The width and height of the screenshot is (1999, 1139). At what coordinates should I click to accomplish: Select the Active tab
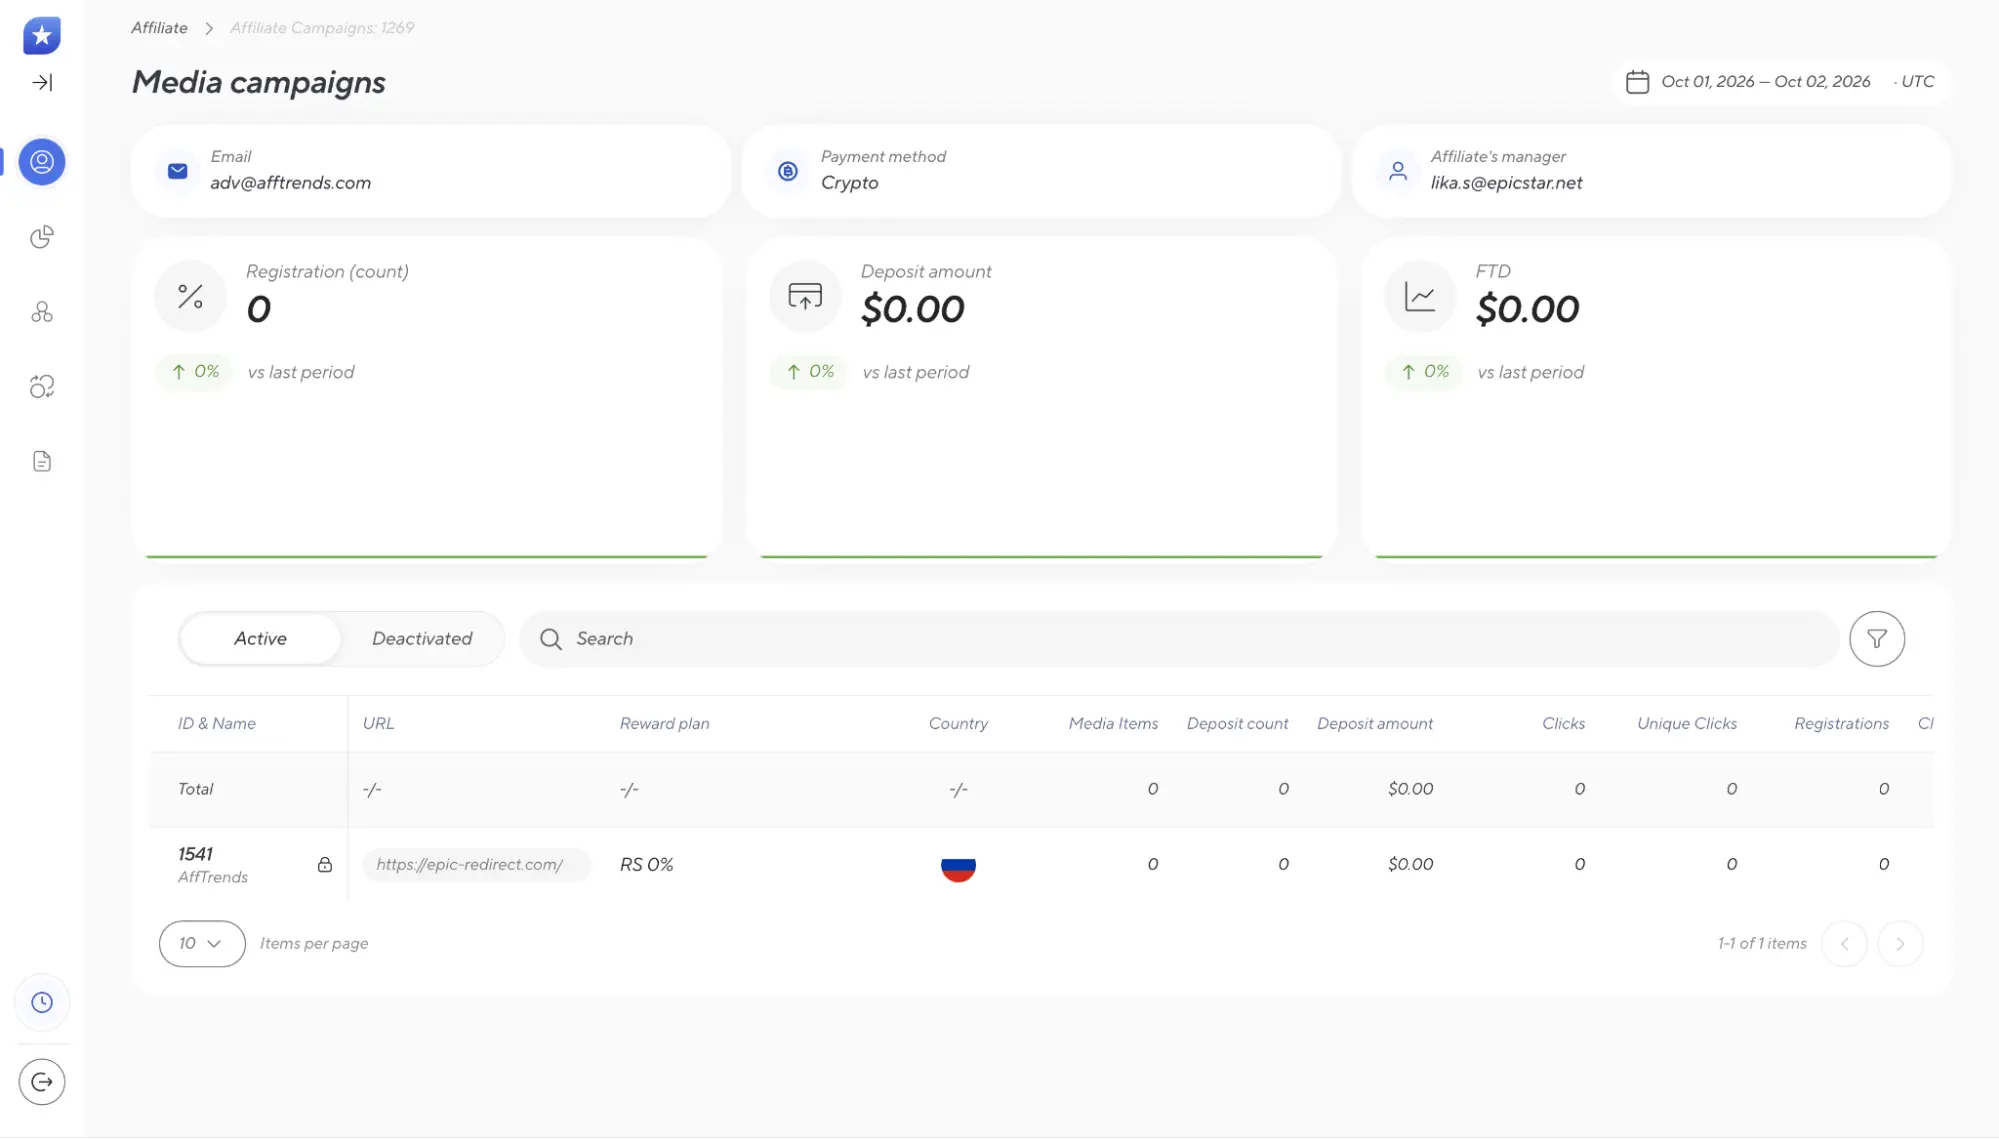(260, 638)
